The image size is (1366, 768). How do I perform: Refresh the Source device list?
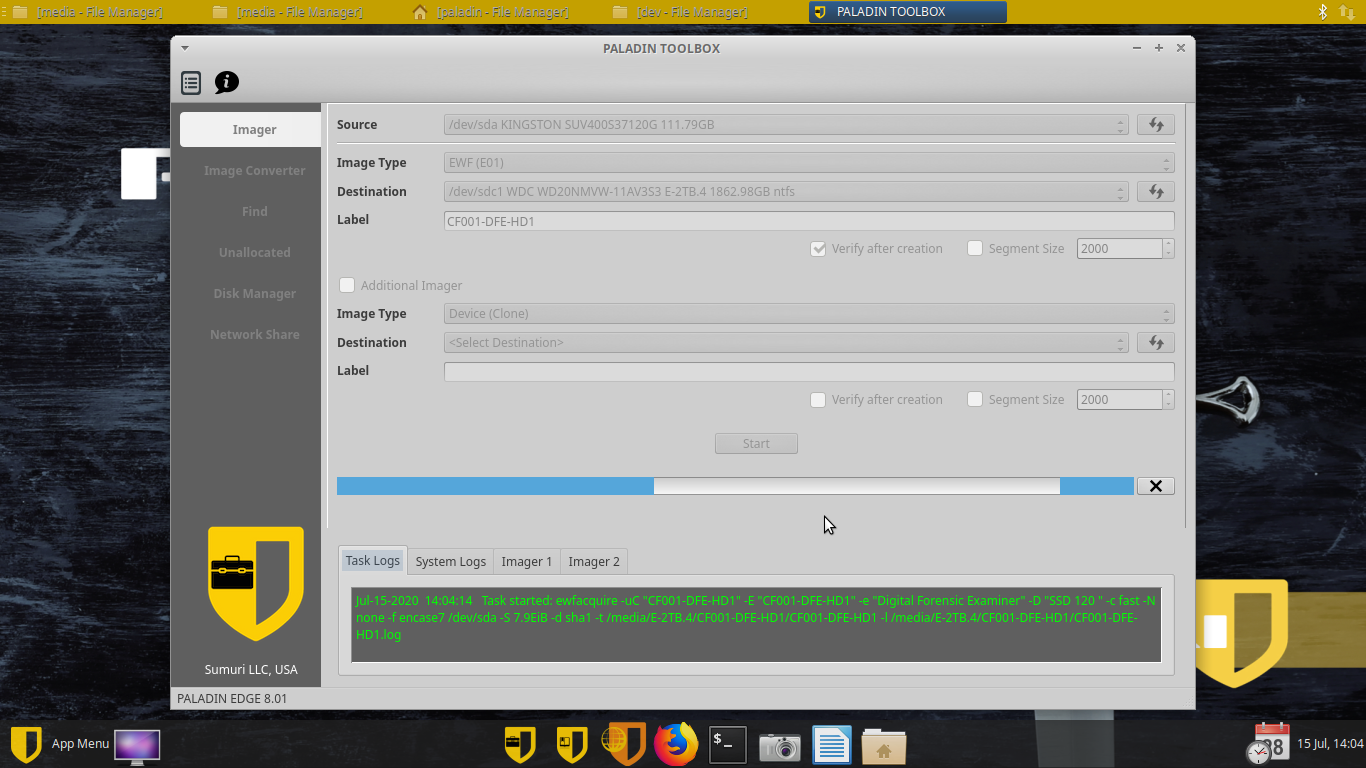pos(1155,124)
